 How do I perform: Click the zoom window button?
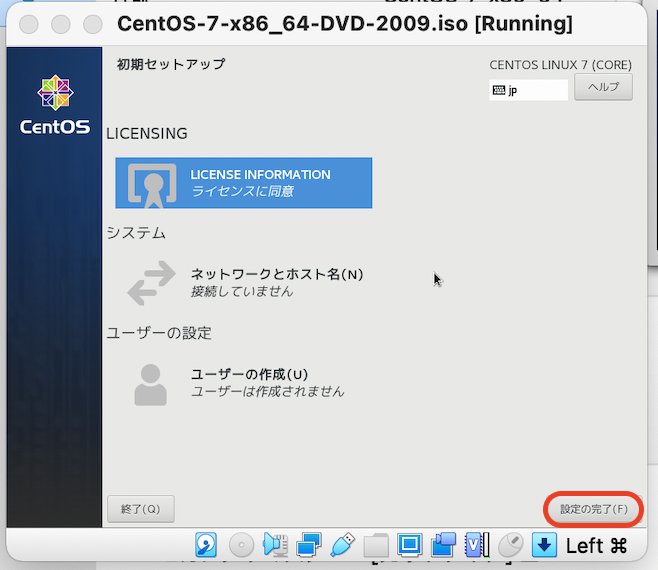point(93,24)
